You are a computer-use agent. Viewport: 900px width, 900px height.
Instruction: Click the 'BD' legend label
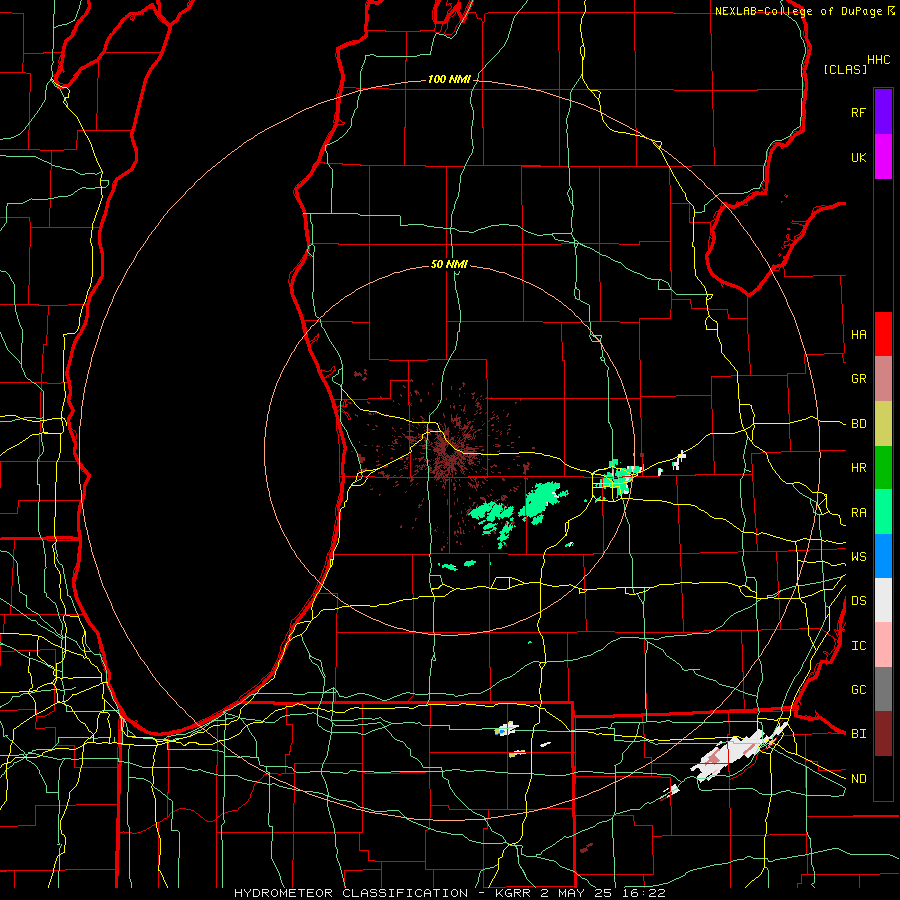[858, 424]
